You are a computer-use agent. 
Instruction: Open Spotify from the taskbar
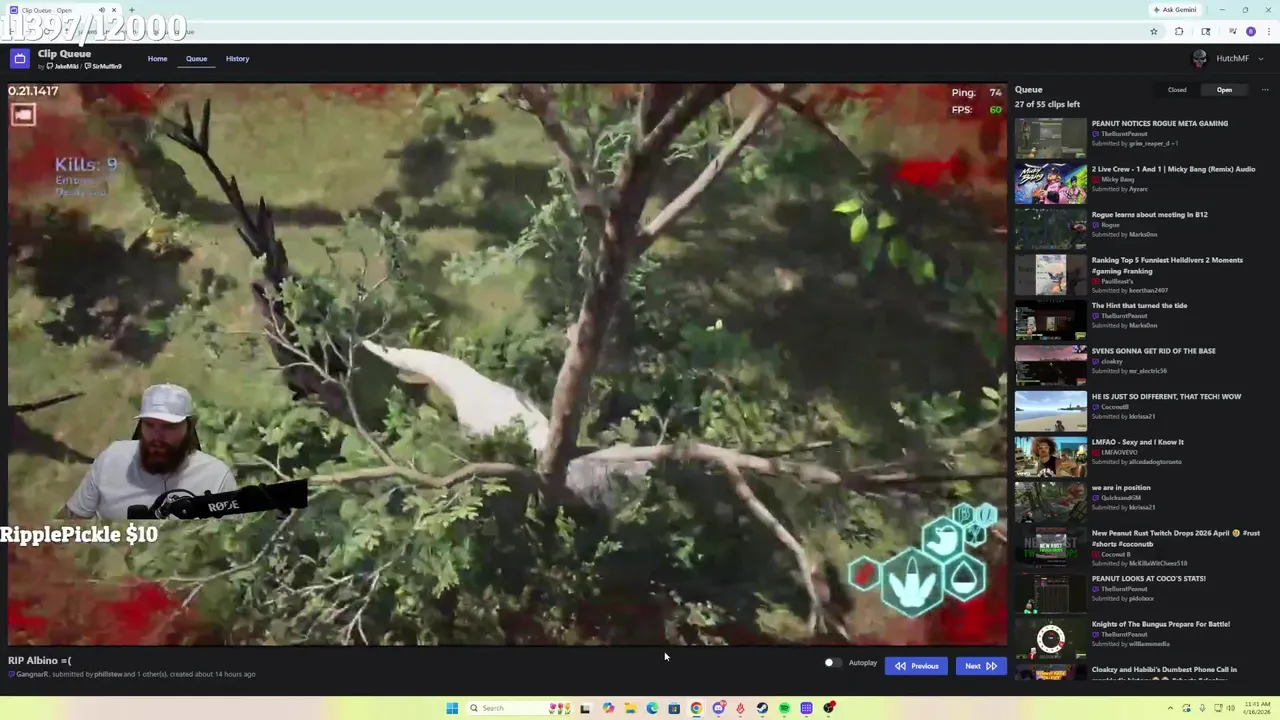tap(784, 708)
